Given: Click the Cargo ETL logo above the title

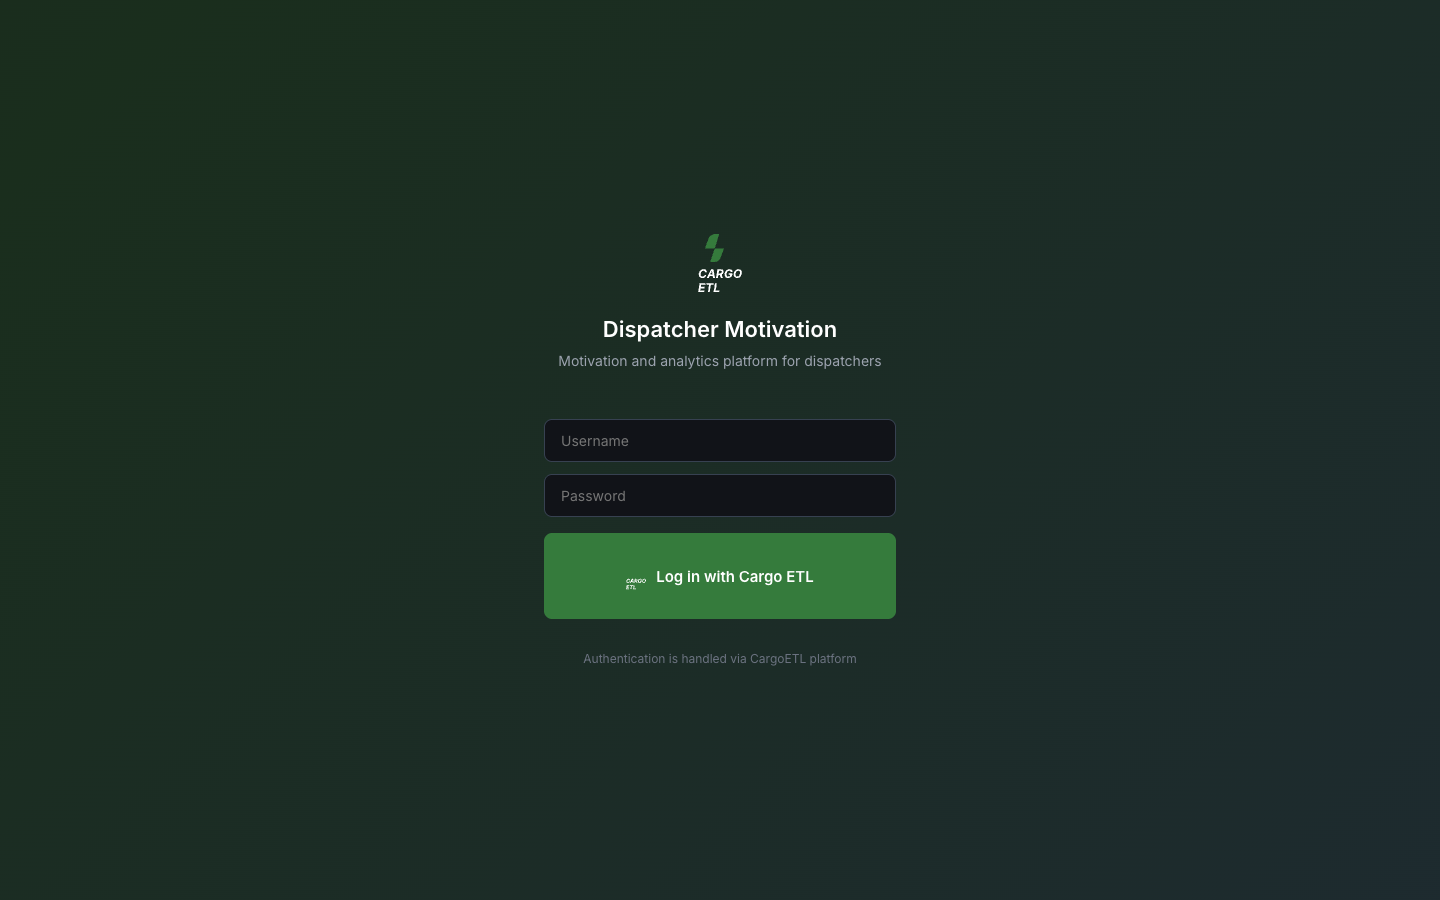Looking at the screenshot, I should tap(720, 264).
